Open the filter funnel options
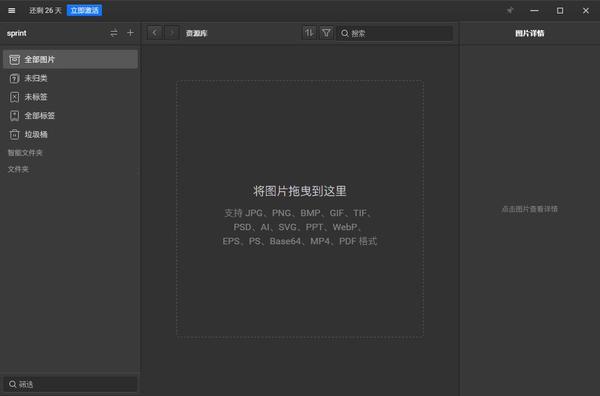Image resolution: width=600 pixels, height=396 pixels. click(x=326, y=33)
